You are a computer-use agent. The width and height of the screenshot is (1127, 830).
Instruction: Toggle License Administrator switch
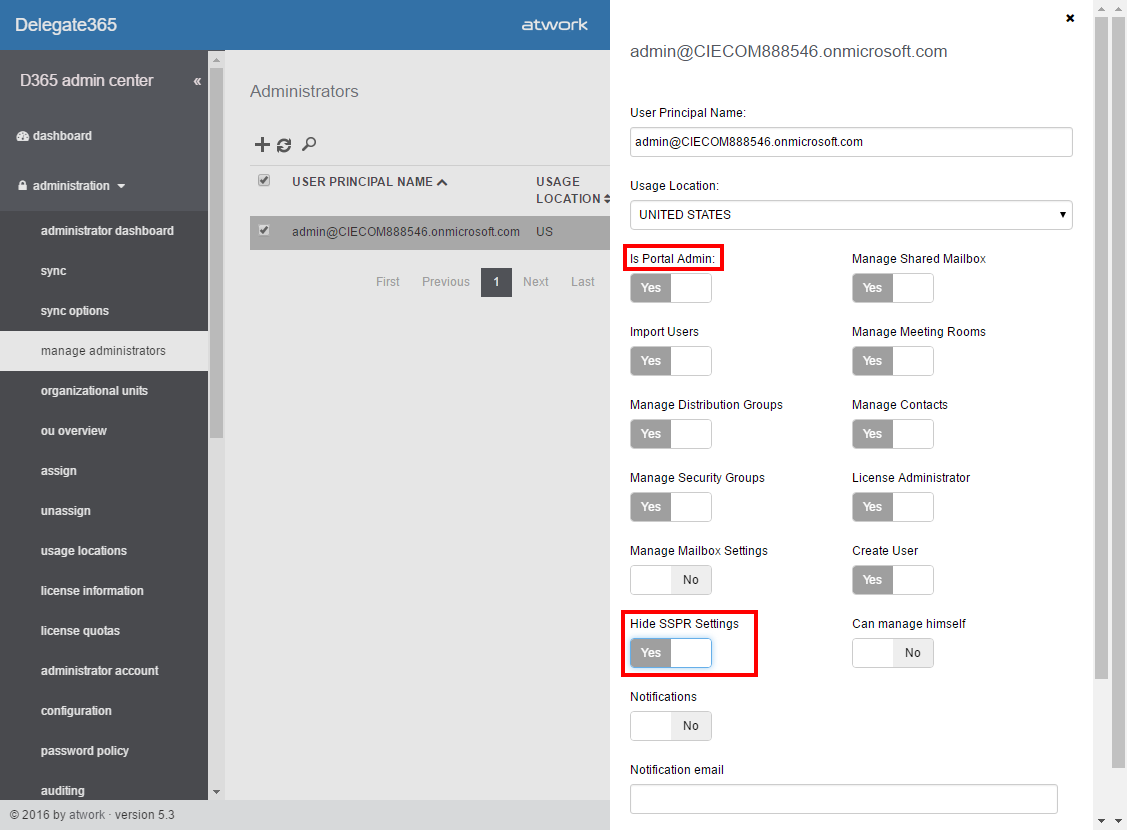click(893, 507)
